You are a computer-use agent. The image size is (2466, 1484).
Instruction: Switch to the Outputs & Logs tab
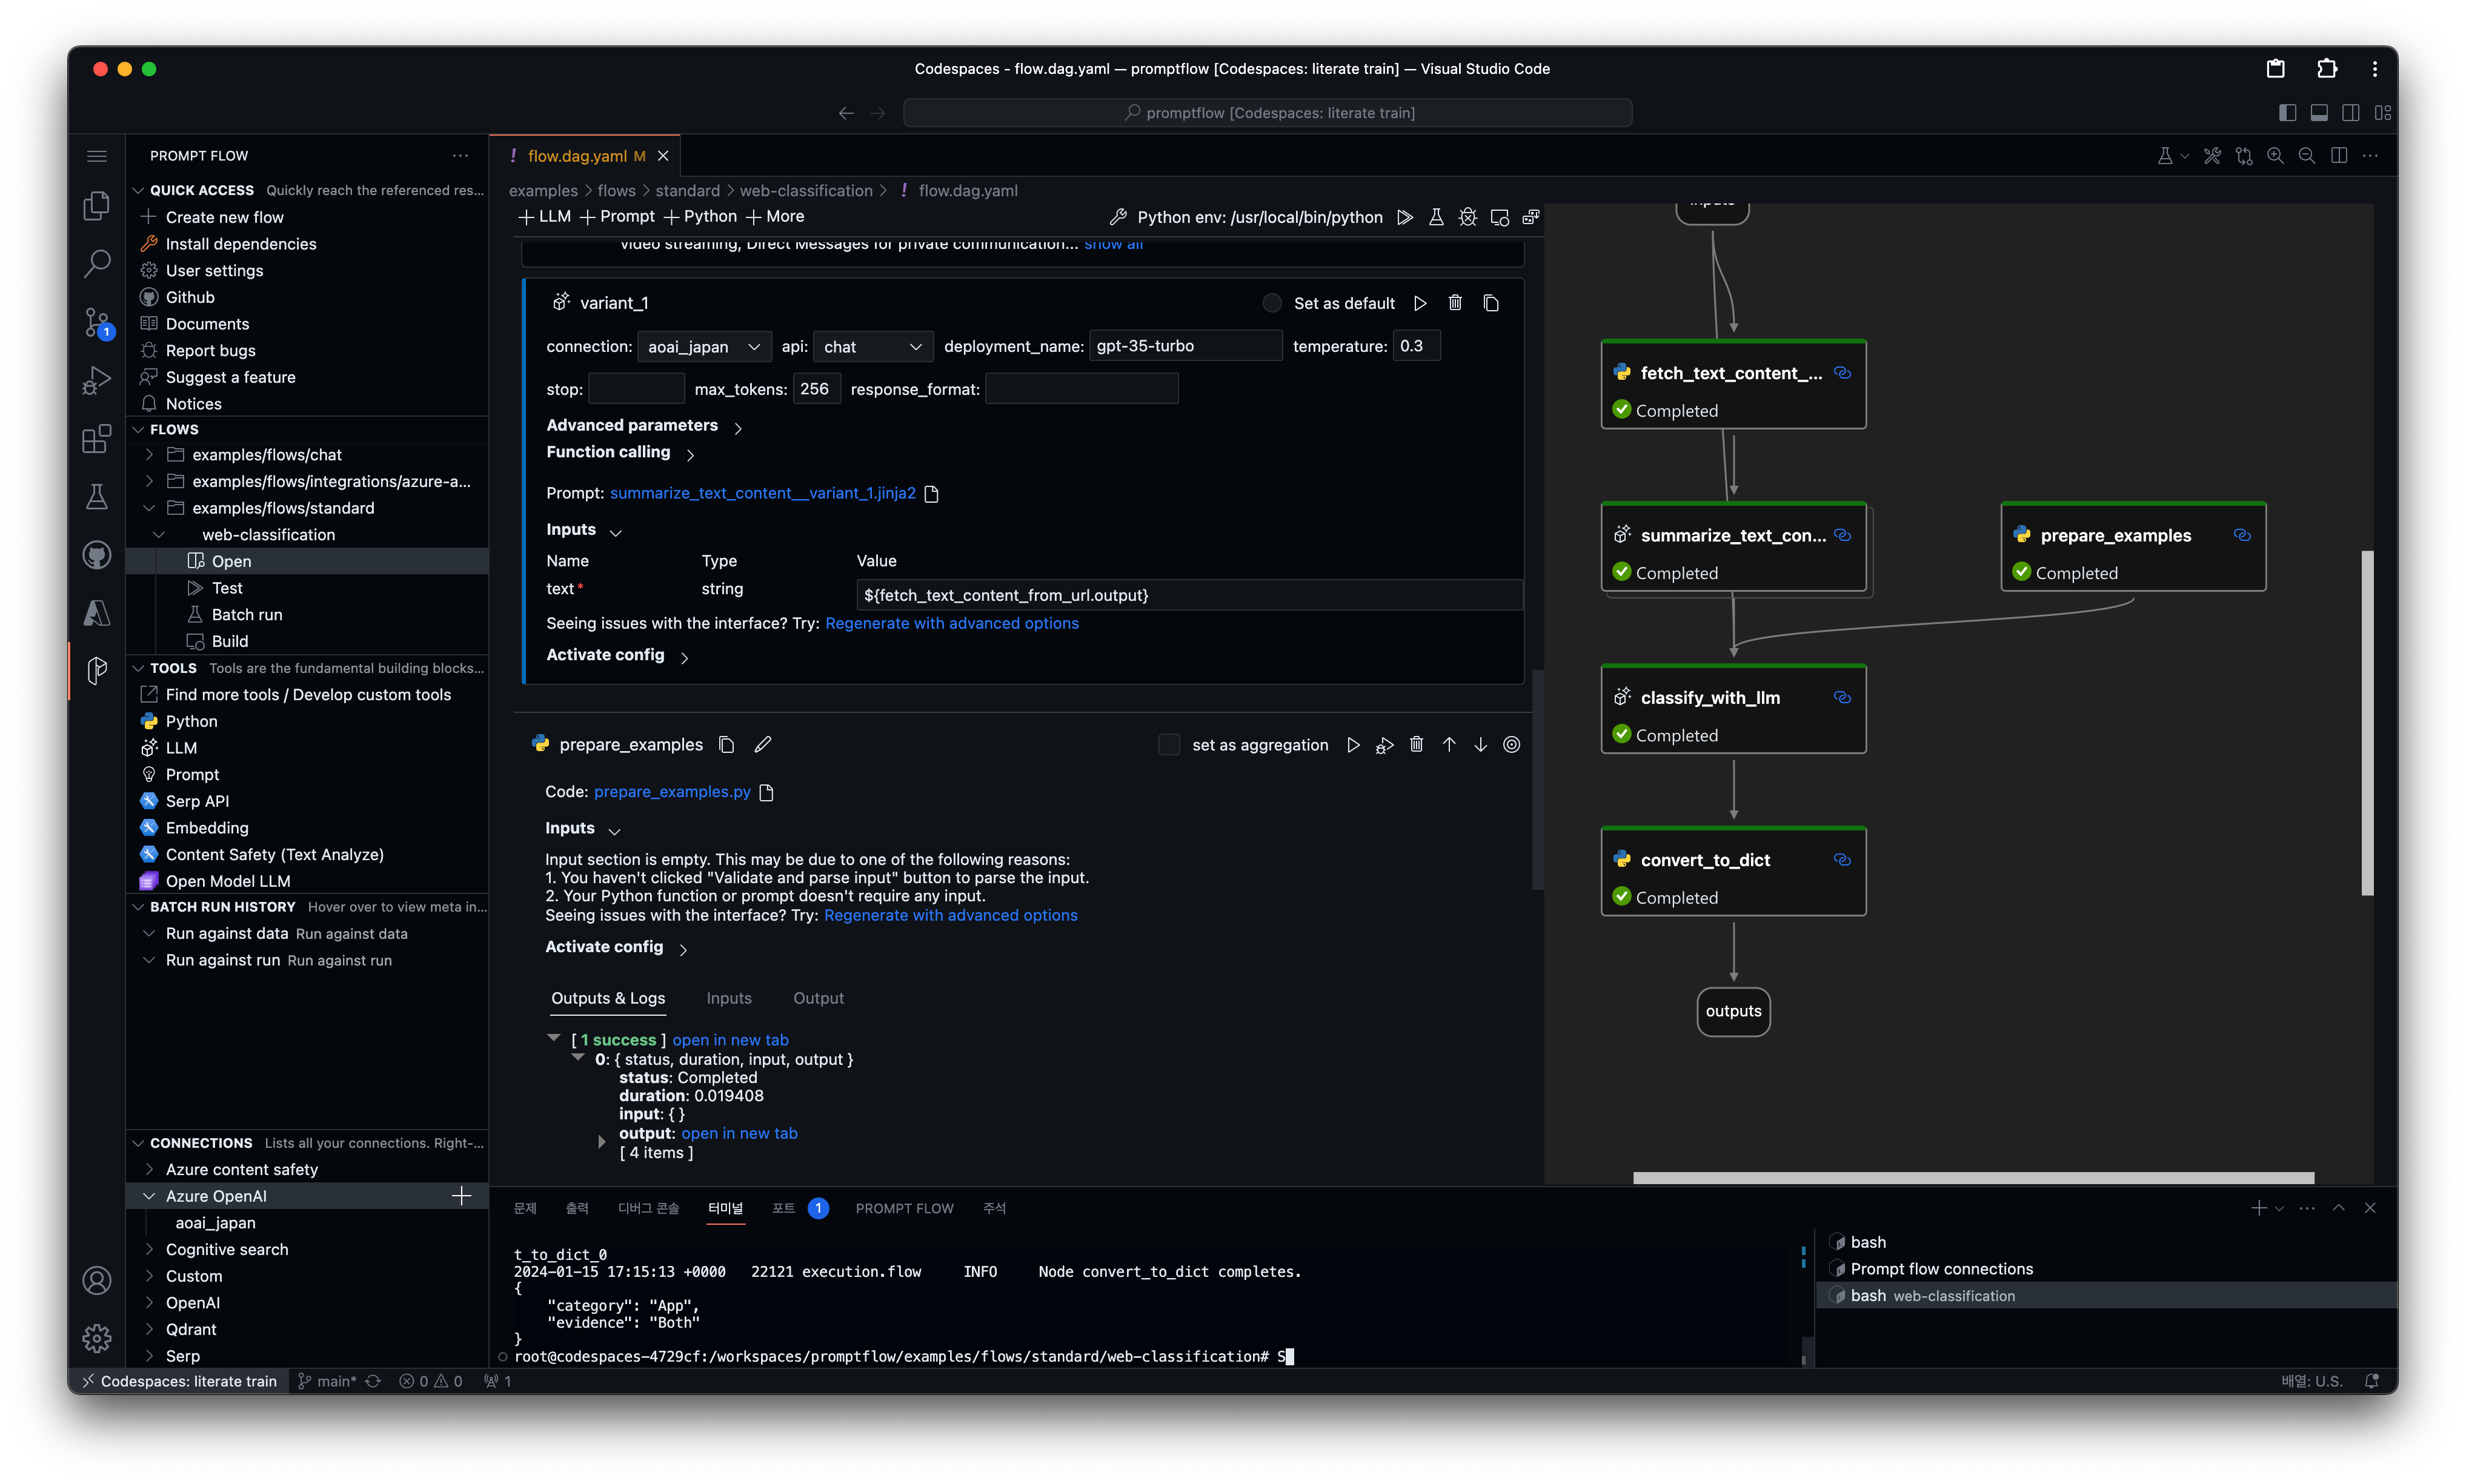pos(608,998)
